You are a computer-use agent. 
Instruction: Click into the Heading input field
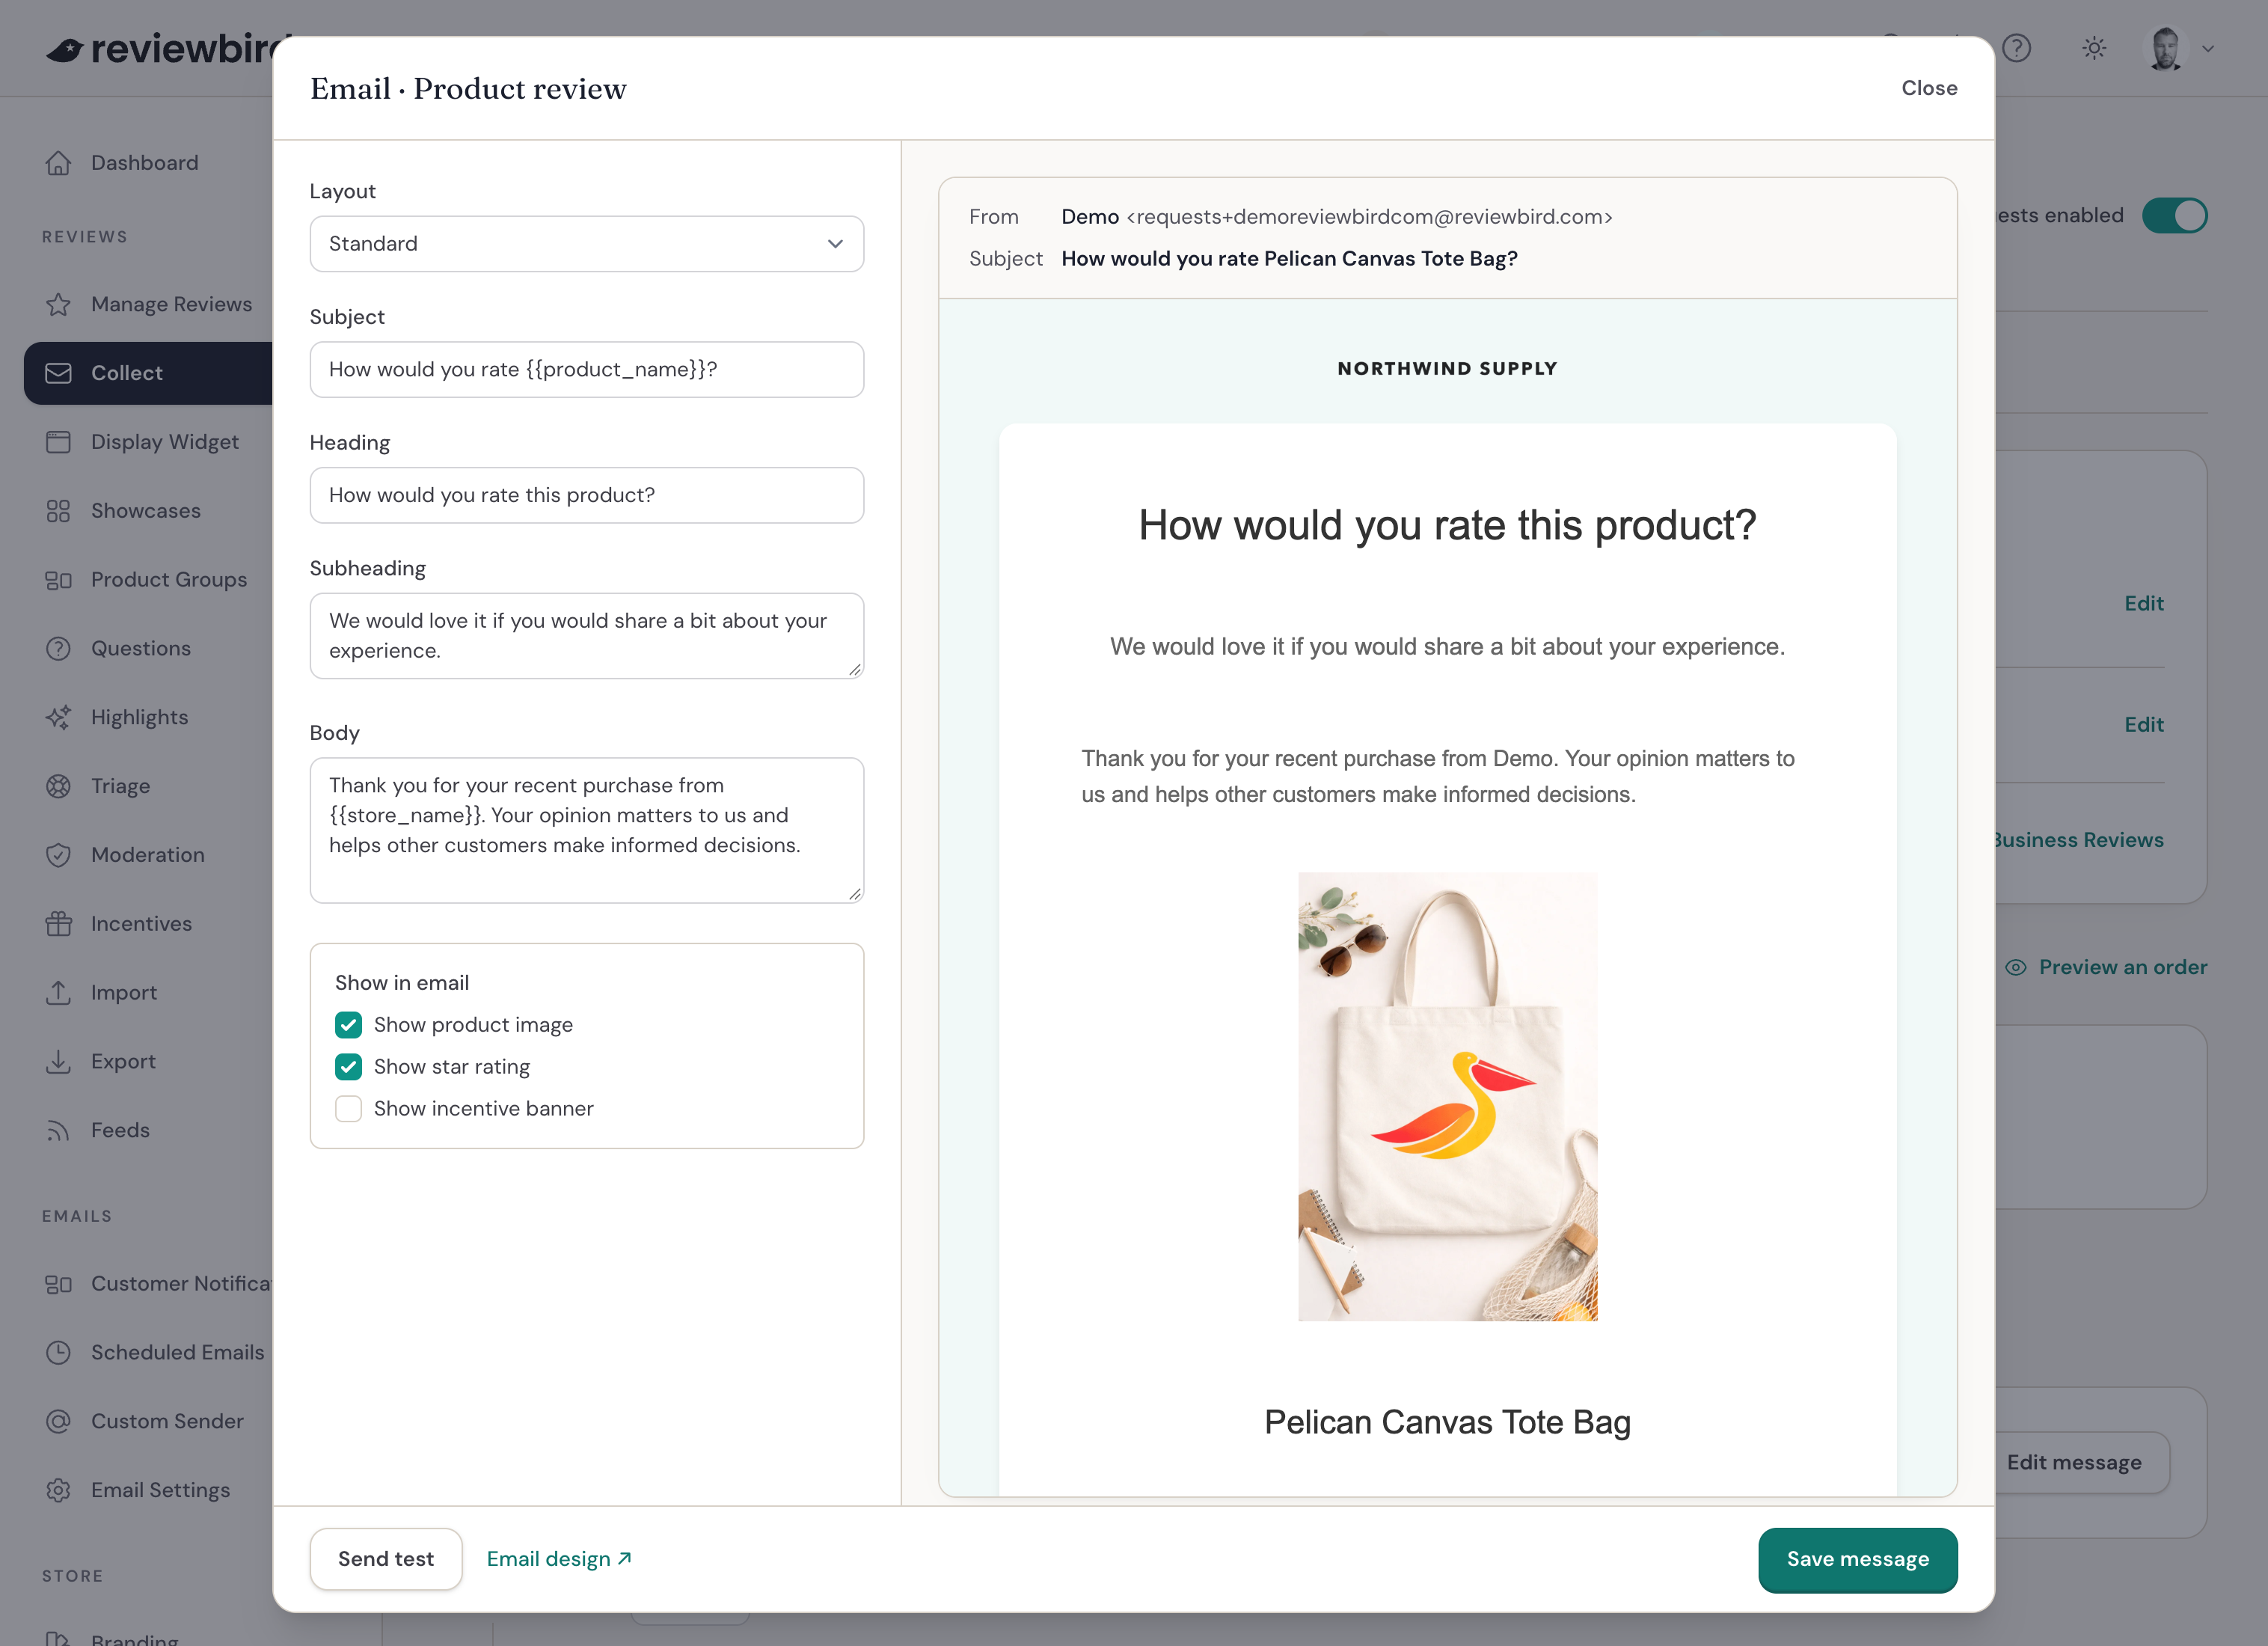[587, 495]
